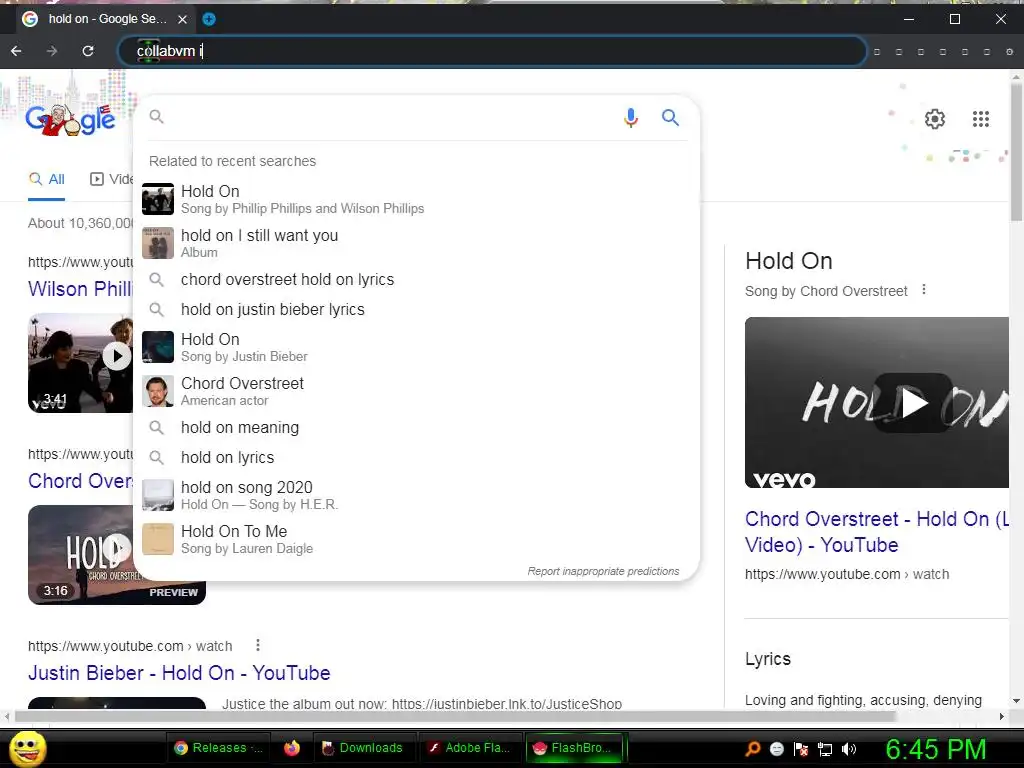Click the white round face tray icon

(777, 749)
